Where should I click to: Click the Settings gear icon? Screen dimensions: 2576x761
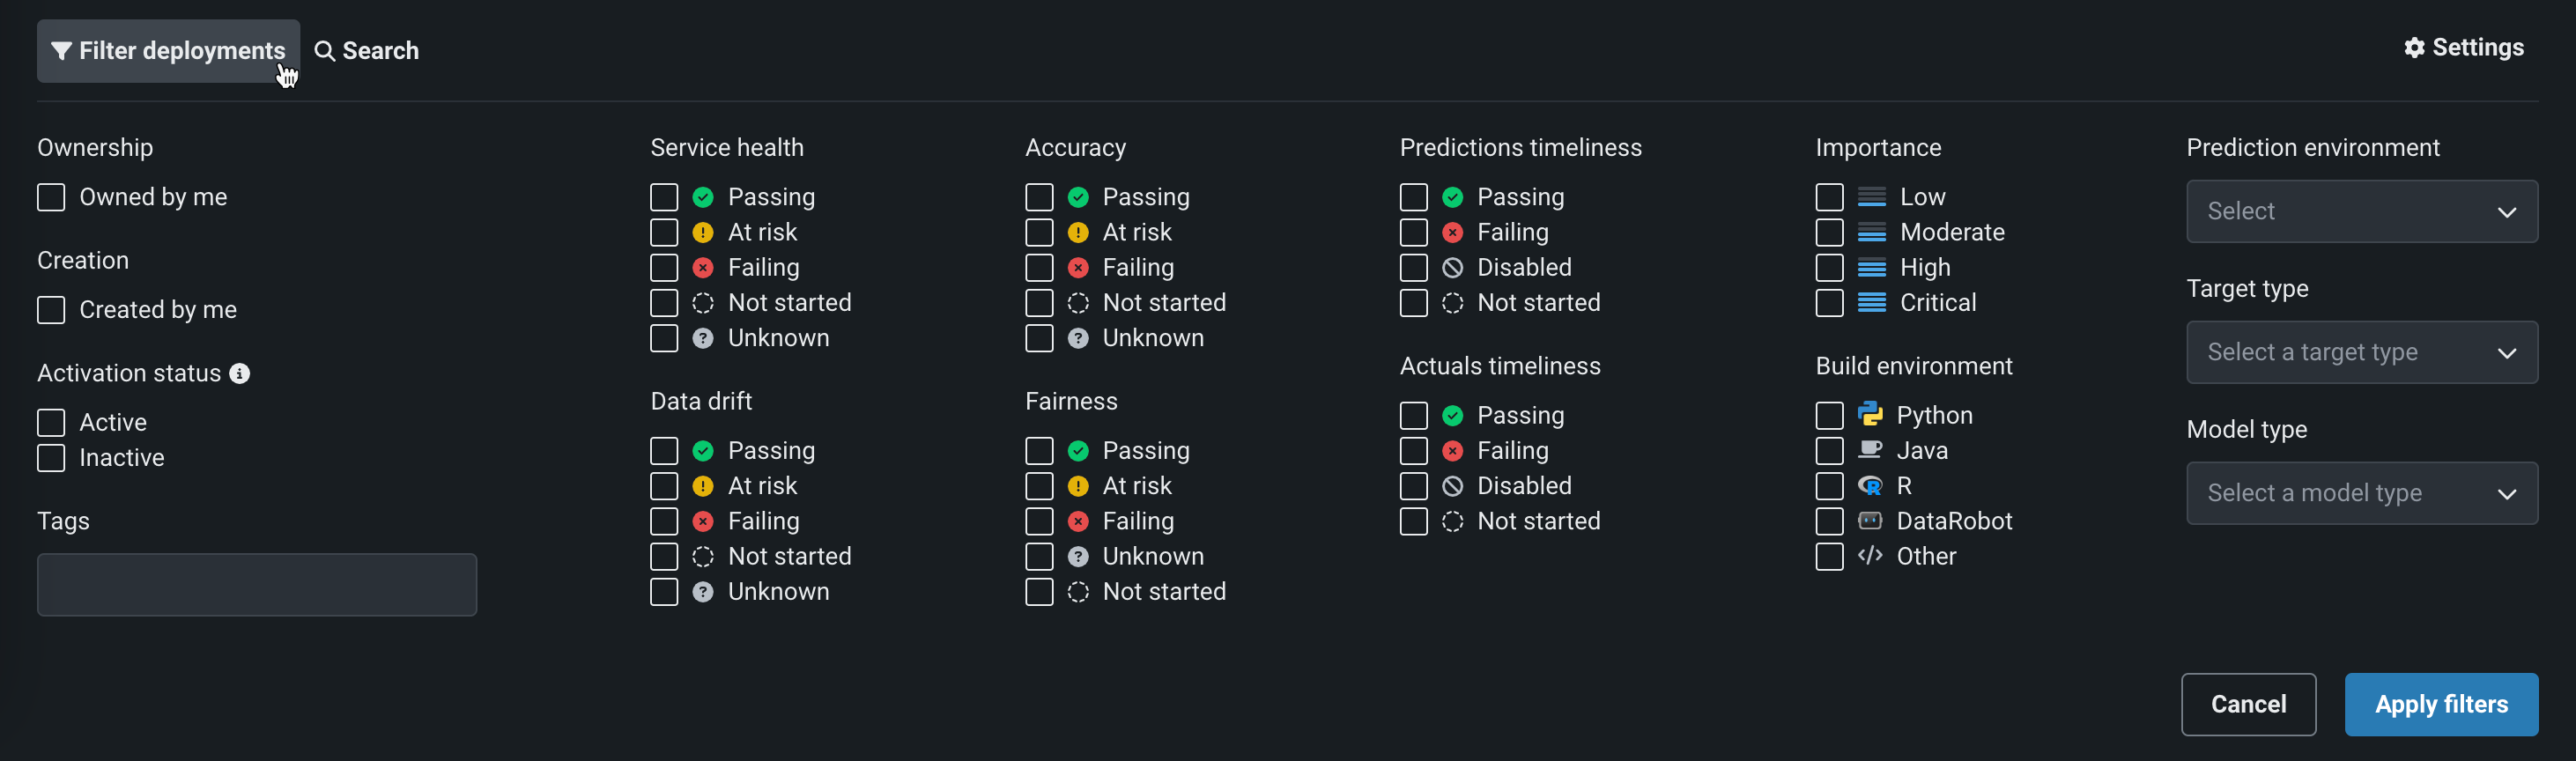point(2414,48)
